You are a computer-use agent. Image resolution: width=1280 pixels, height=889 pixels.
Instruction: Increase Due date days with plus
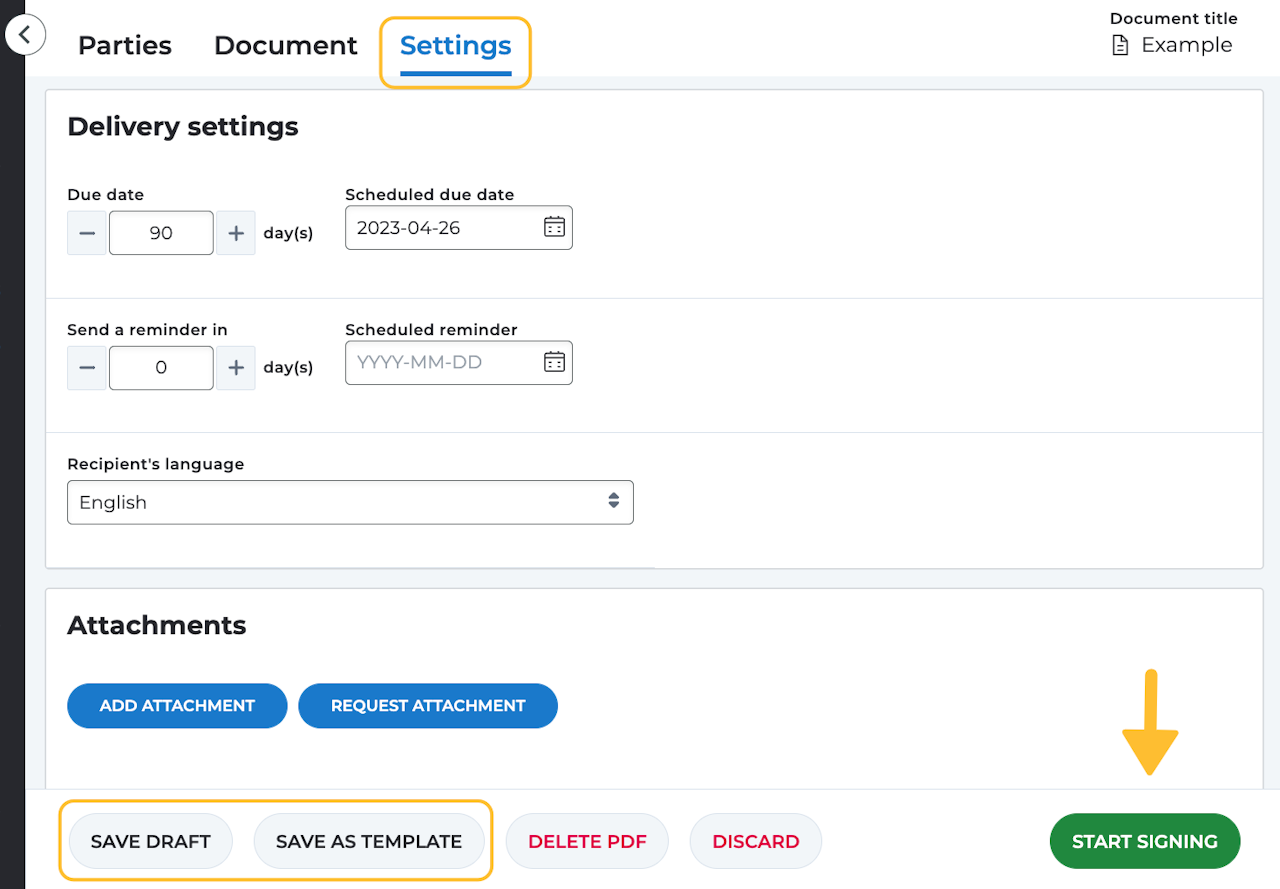236,233
